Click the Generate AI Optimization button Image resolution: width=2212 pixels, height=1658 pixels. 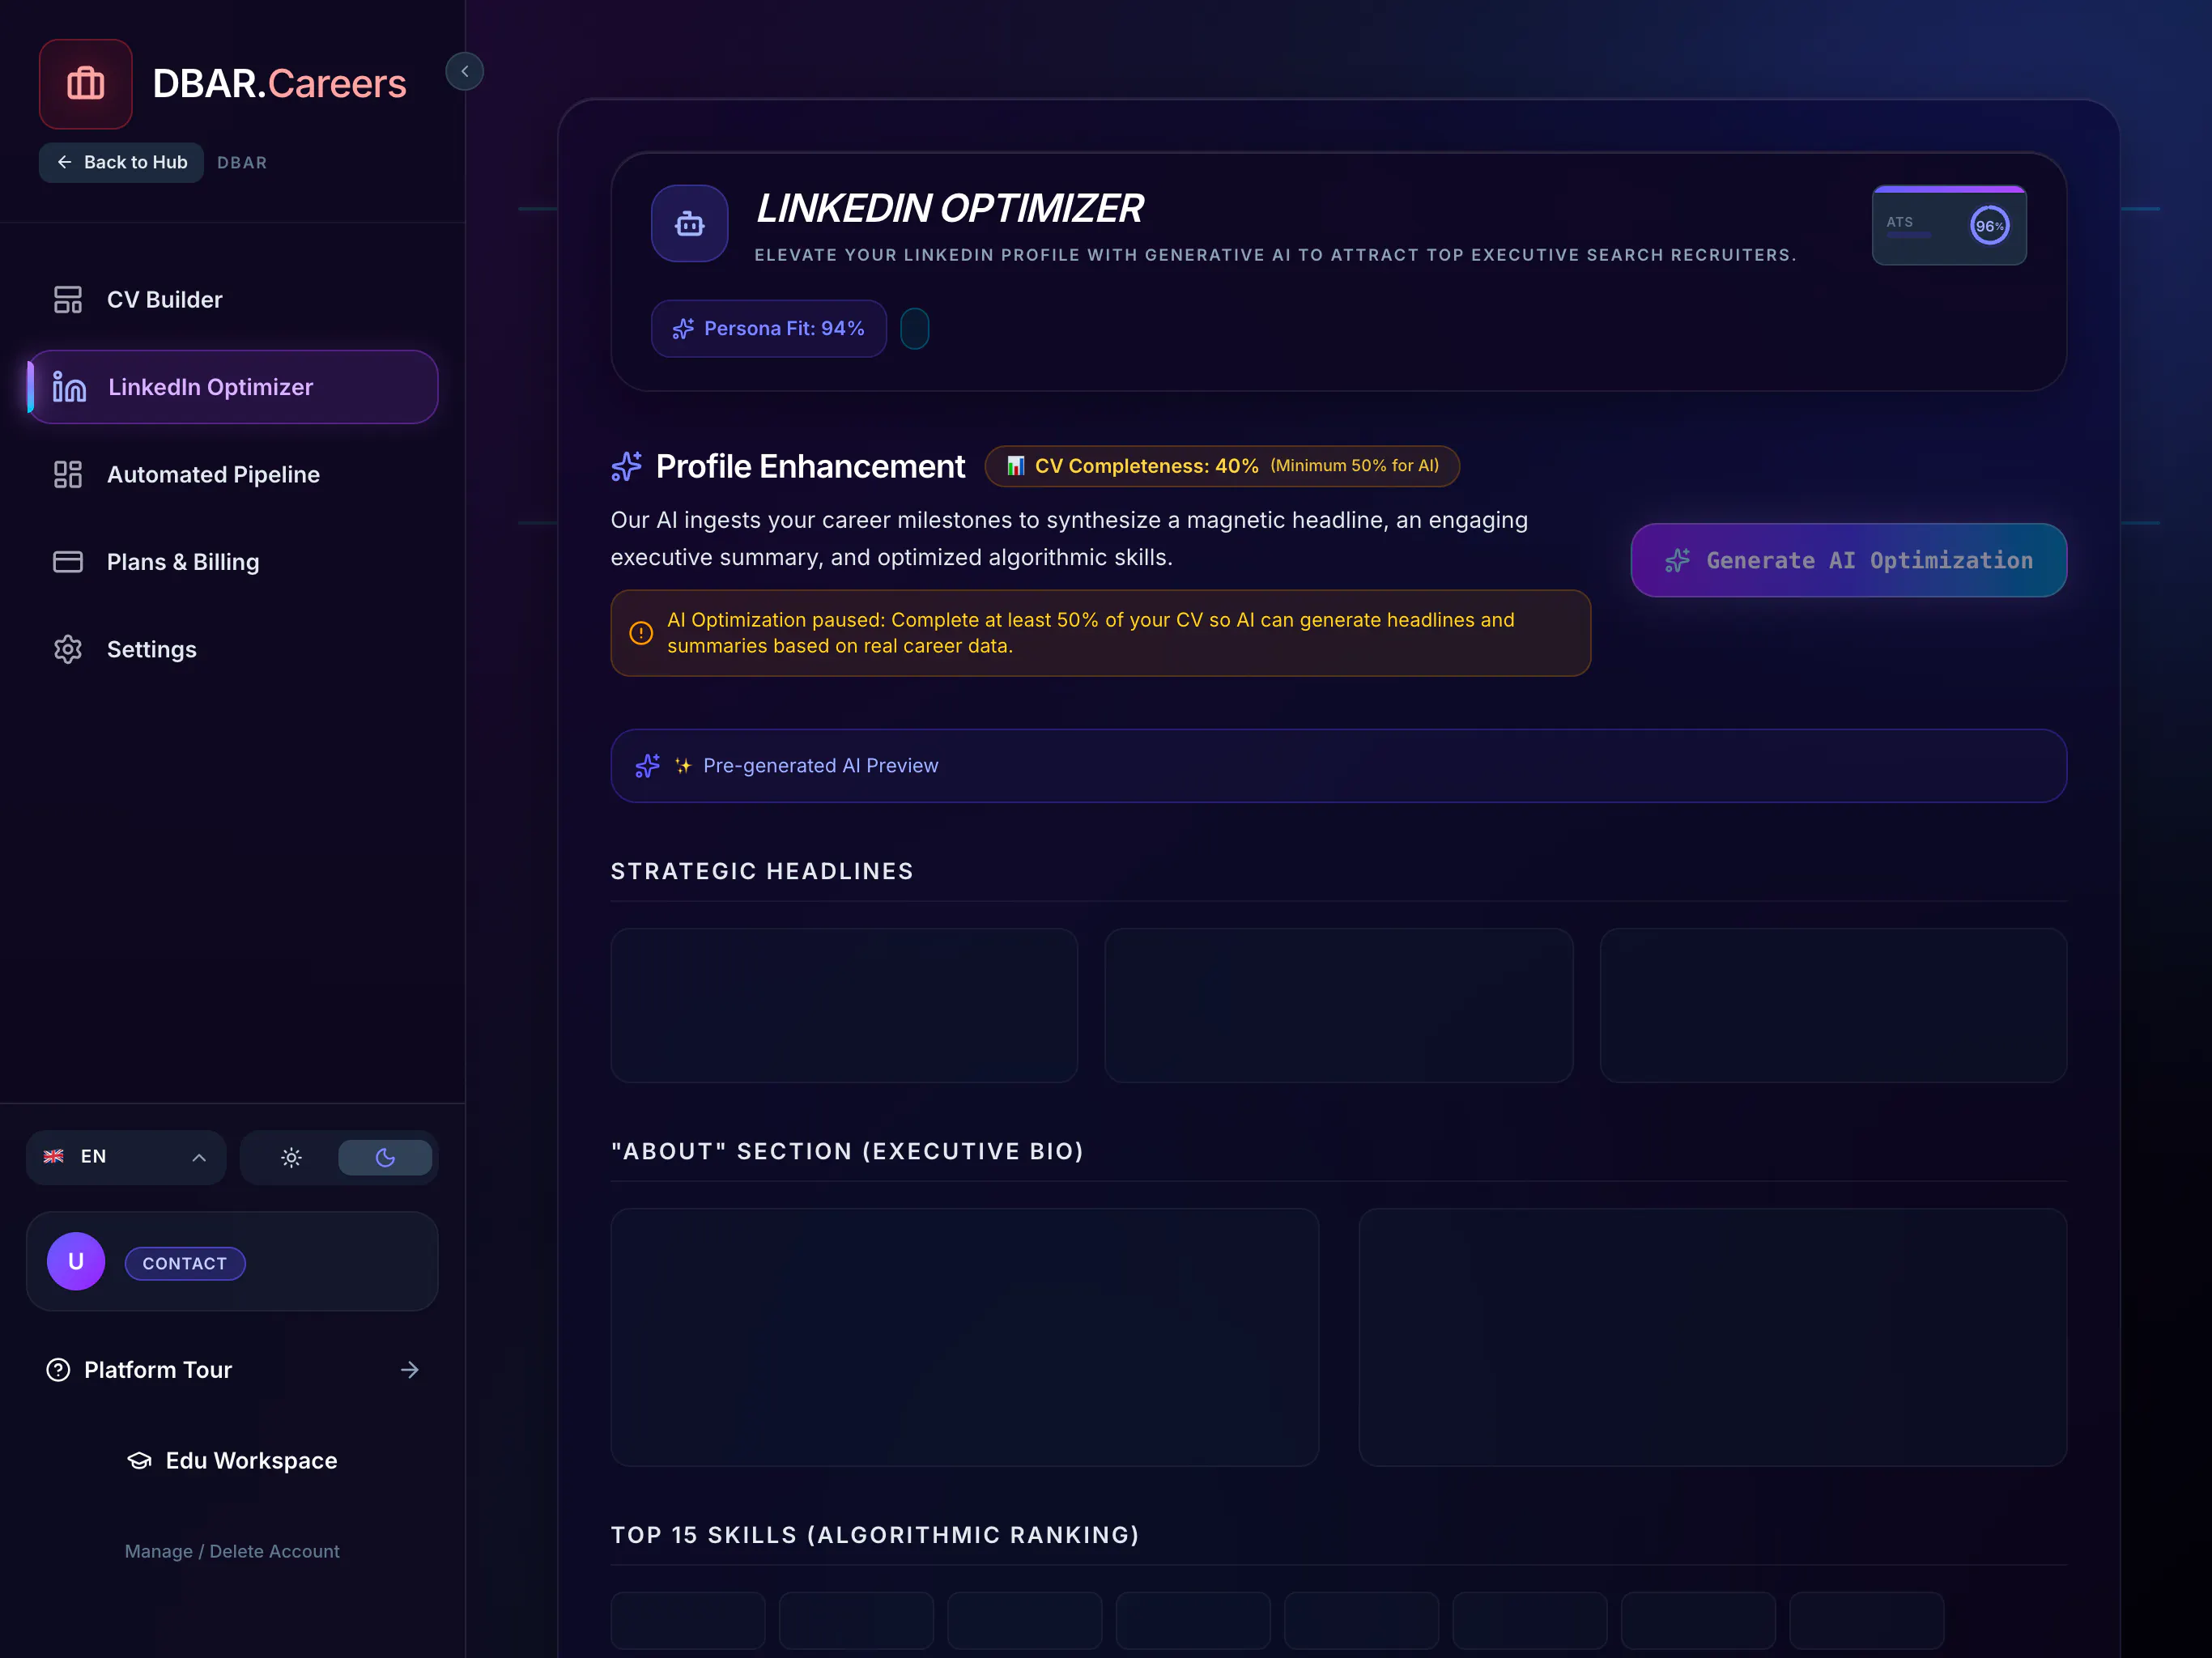pyautogui.click(x=1848, y=560)
